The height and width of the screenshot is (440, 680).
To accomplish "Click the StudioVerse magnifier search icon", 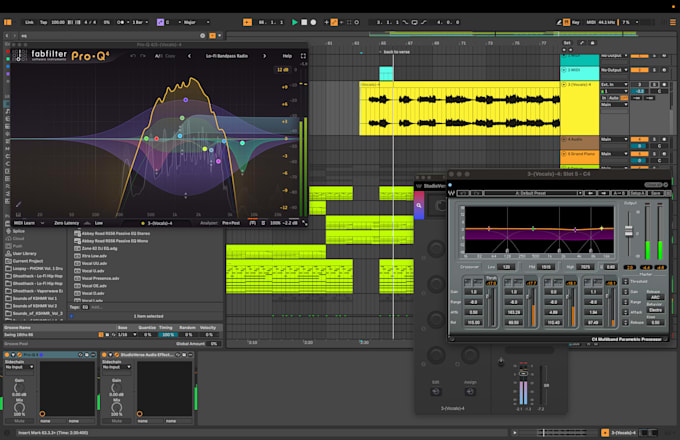I will [419, 205].
